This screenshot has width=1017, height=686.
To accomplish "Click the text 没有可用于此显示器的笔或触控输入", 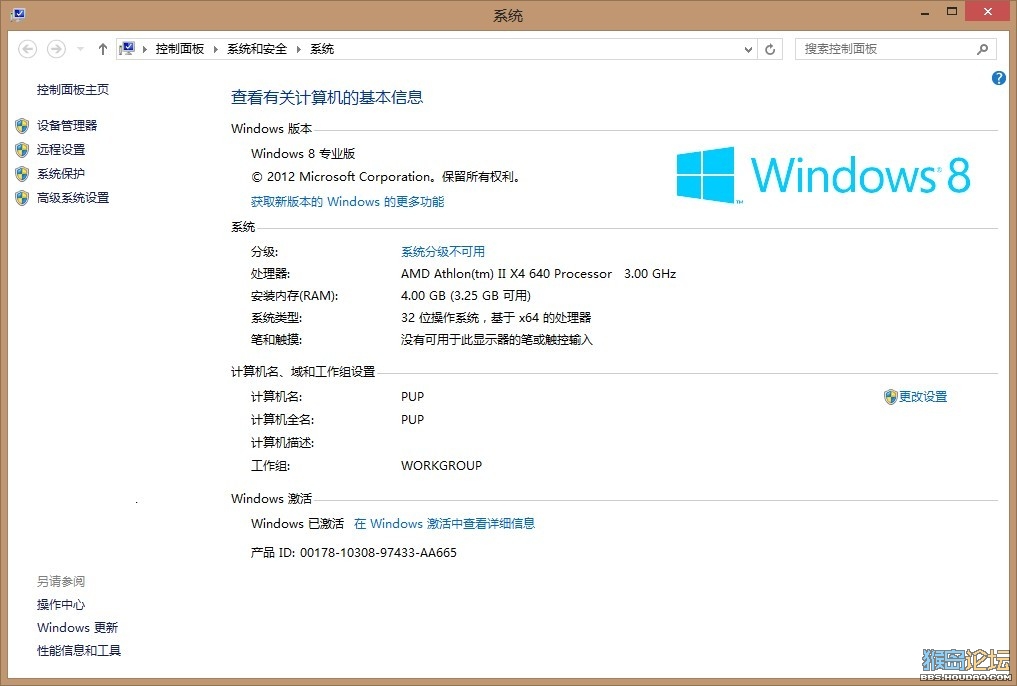I will point(497,340).
